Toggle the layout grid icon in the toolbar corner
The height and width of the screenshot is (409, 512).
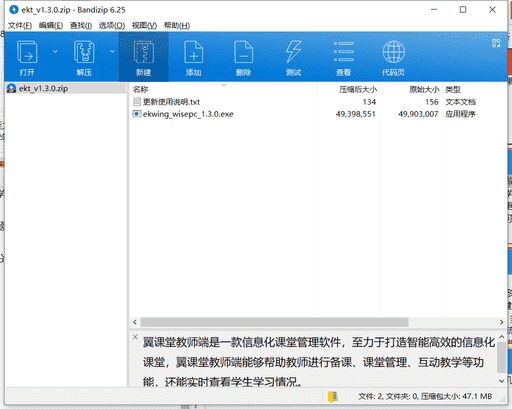point(496,43)
